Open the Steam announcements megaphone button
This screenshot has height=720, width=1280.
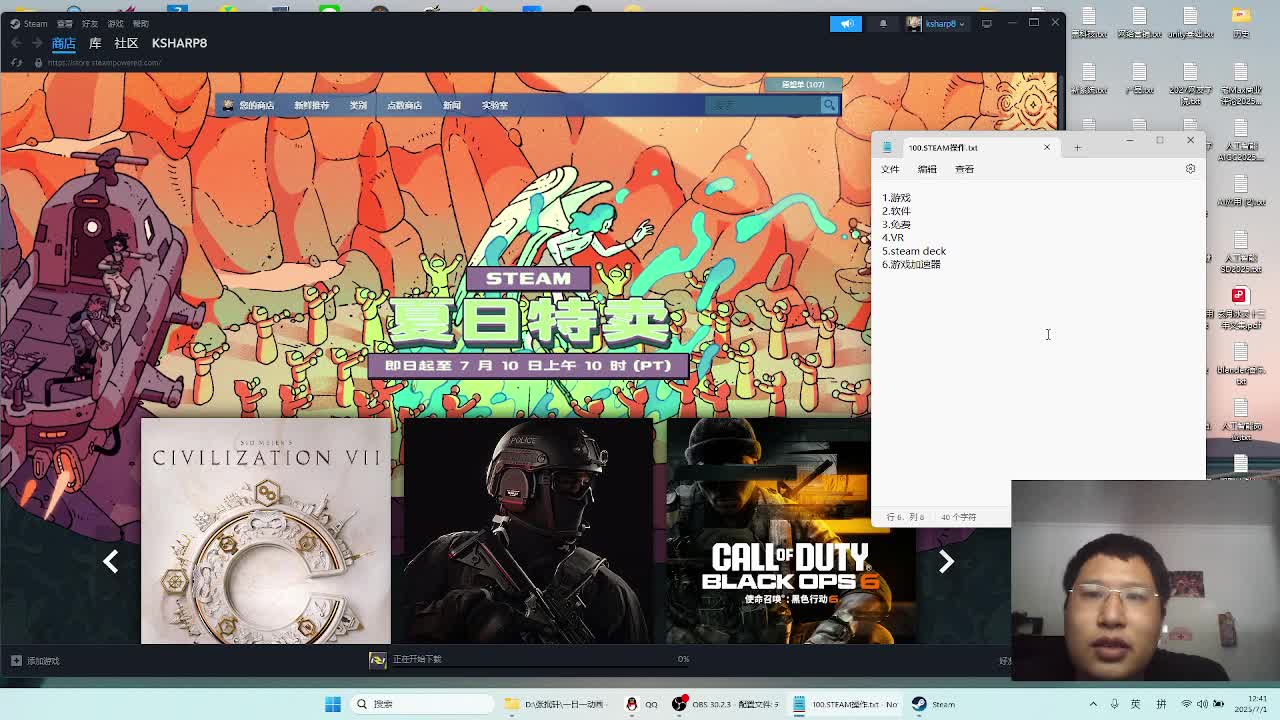(845, 23)
